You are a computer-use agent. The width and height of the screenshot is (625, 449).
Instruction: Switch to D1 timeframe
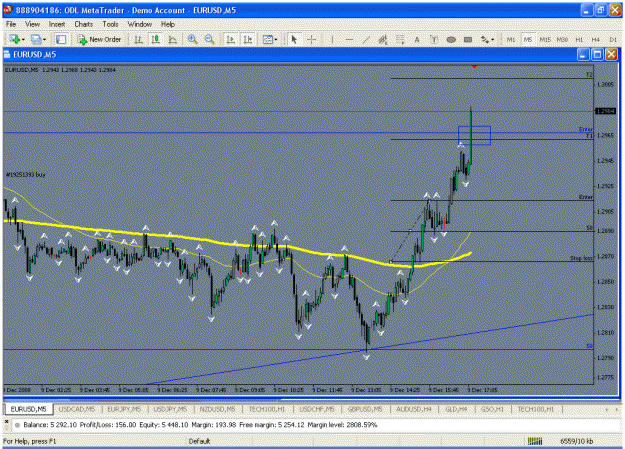pos(613,39)
